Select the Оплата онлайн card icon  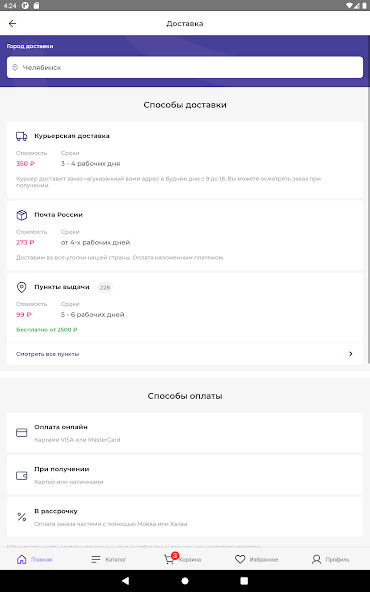click(22, 432)
